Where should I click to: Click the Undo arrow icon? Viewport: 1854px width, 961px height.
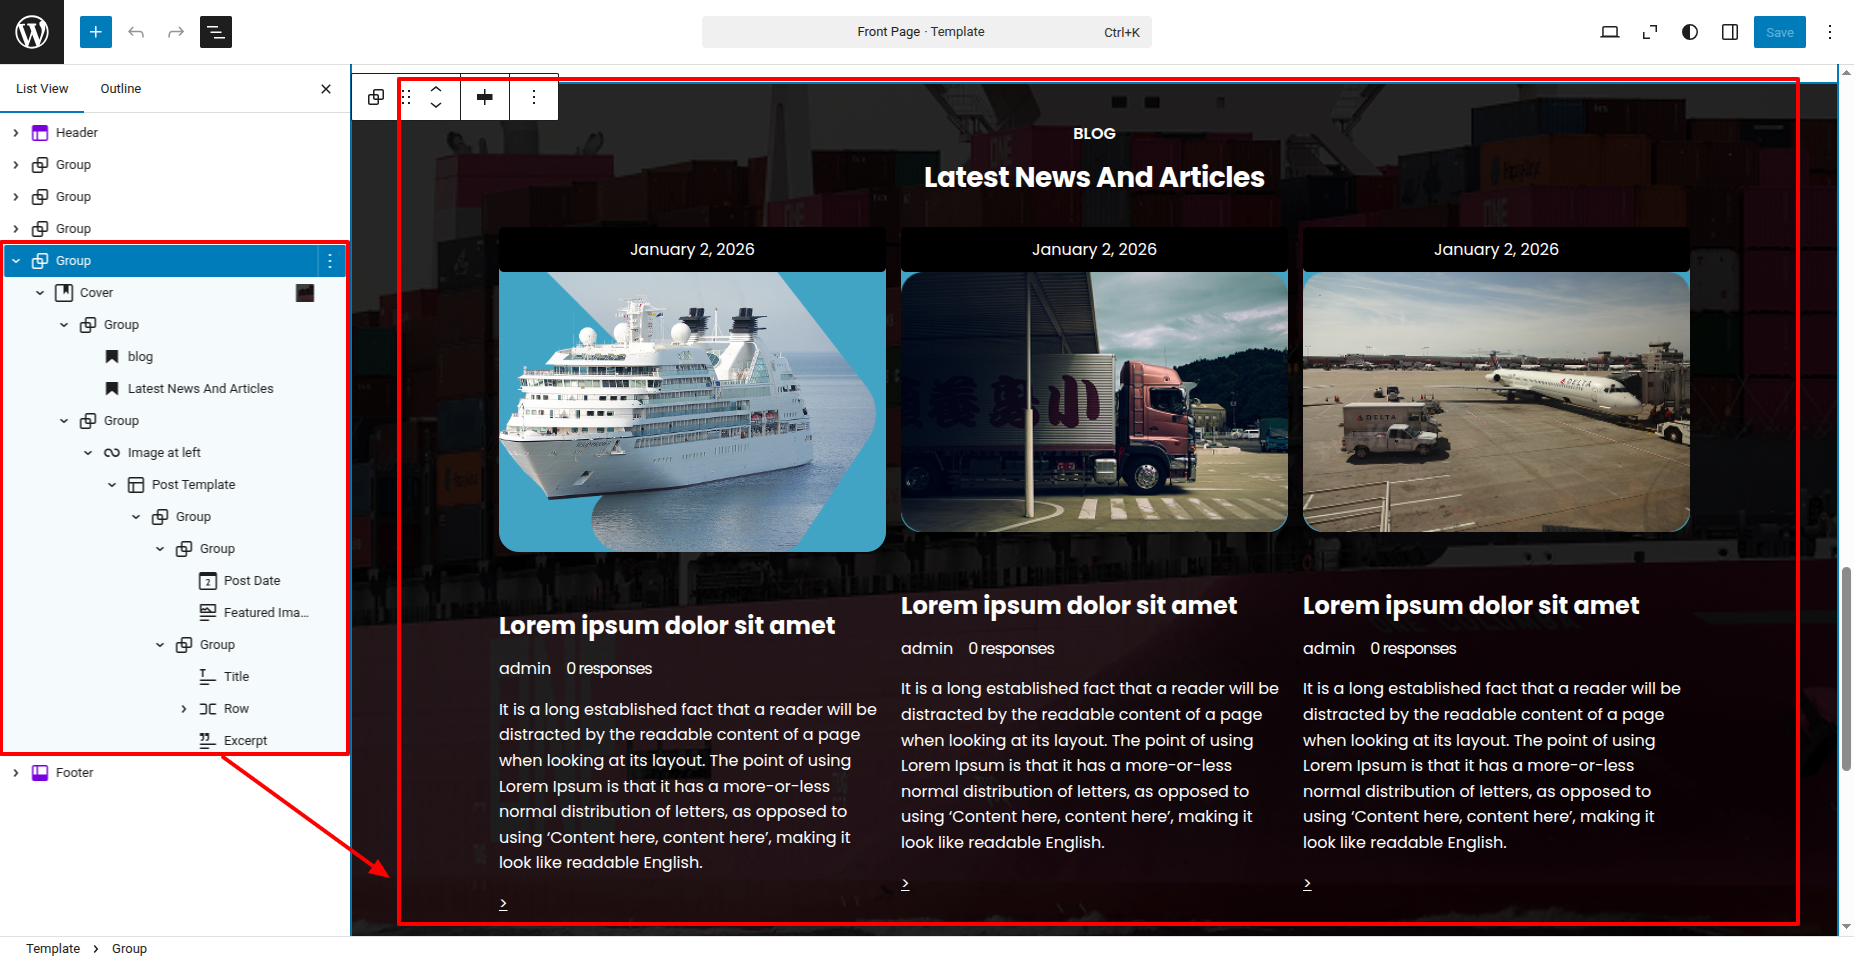[136, 32]
